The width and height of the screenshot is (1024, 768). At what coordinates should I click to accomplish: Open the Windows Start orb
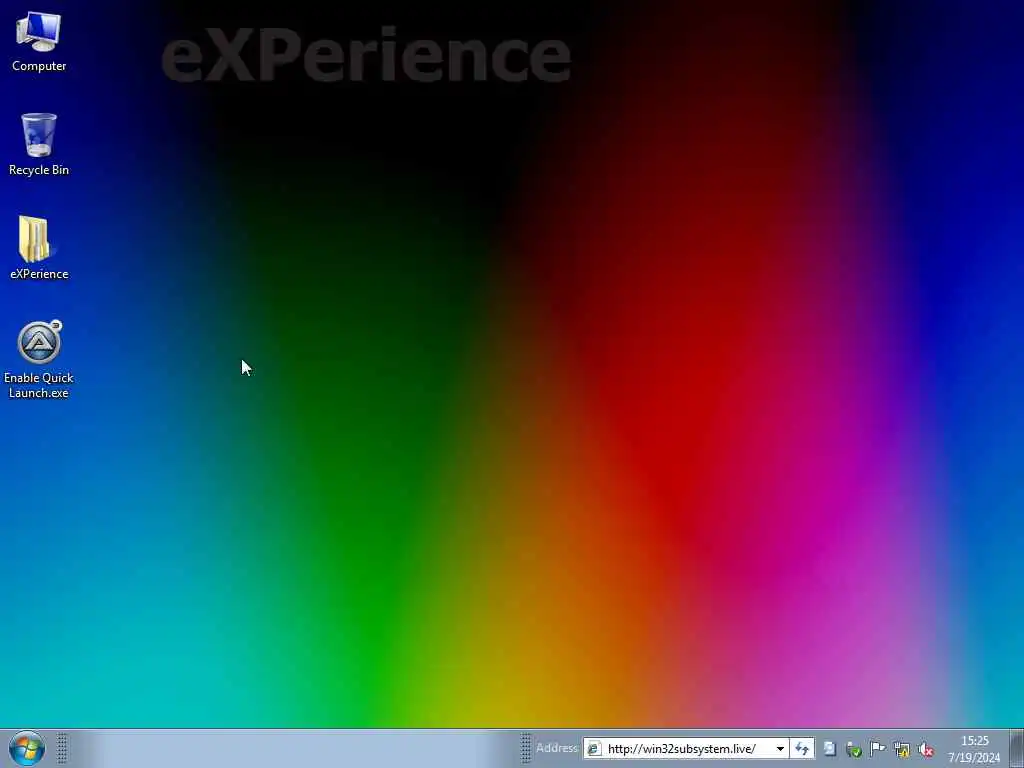pyautogui.click(x=27, y=748)
